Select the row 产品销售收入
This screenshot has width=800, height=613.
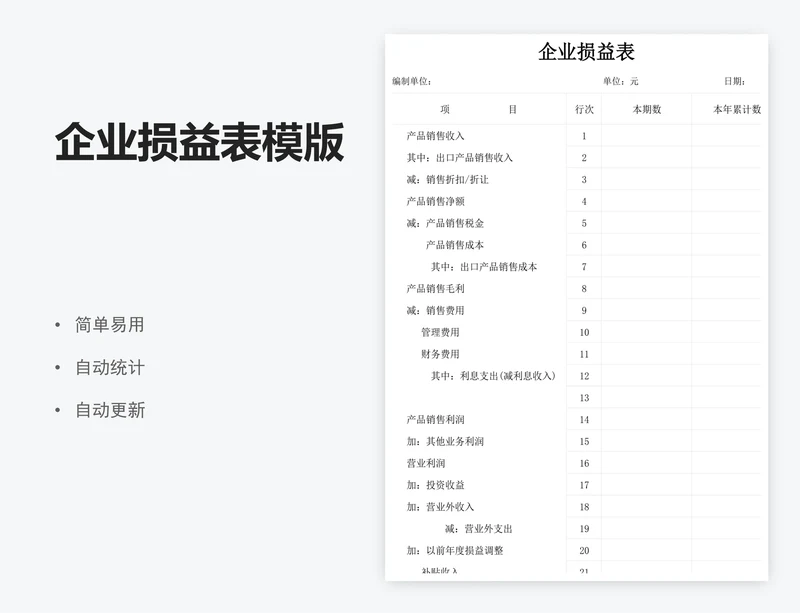click(x=576, y=136)
